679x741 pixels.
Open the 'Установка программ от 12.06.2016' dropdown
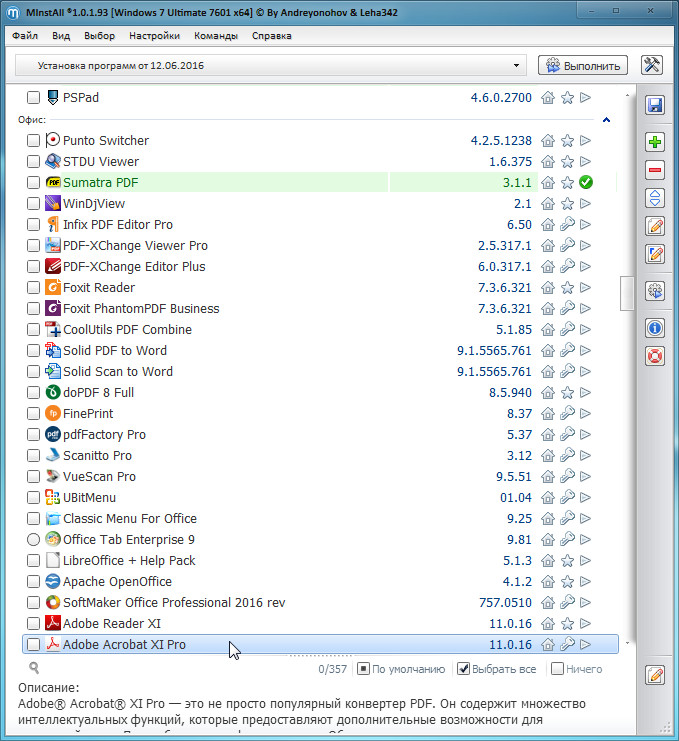271,65
